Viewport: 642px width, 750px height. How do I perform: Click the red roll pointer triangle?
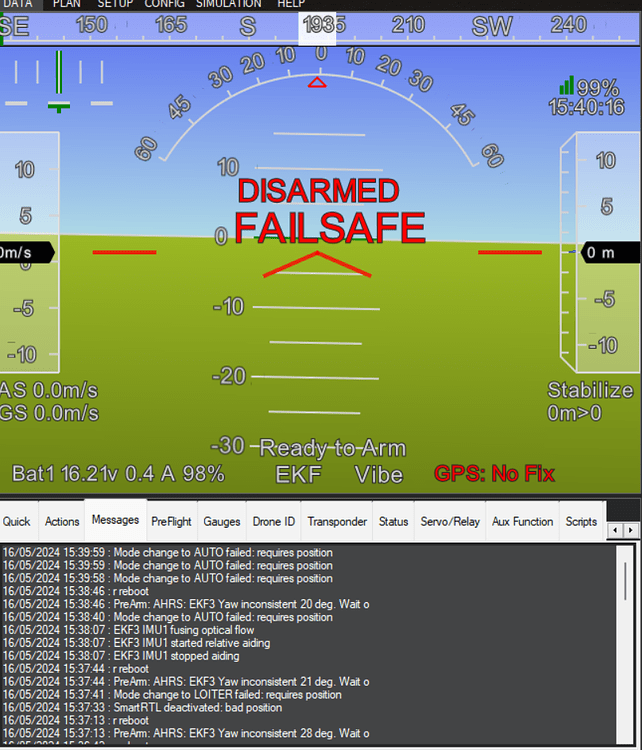coord(317,83)
